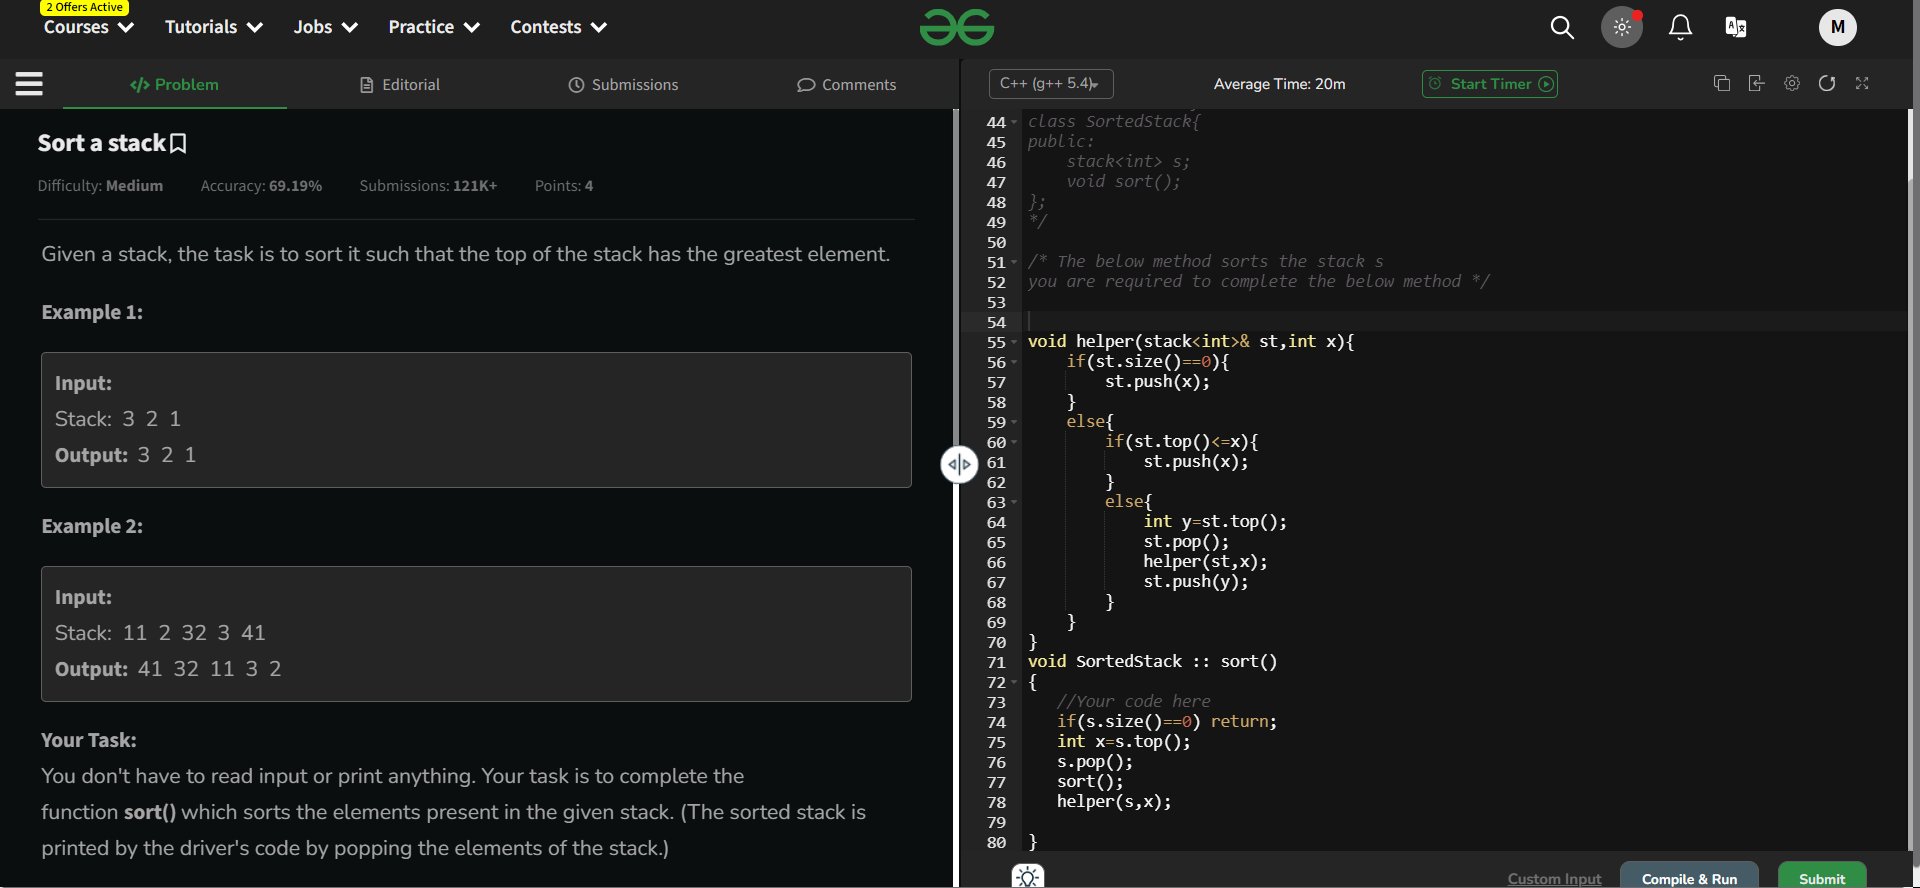The height and width of the screenshot is (888, 1920).
Task: Start the problem timer
Action: (x=1489, y=84)
